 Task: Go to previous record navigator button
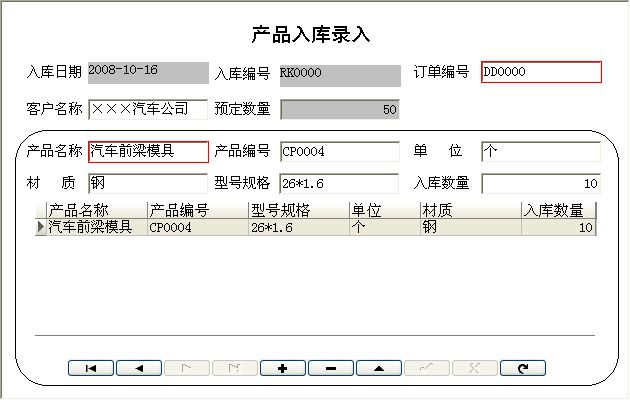(139, 368)
